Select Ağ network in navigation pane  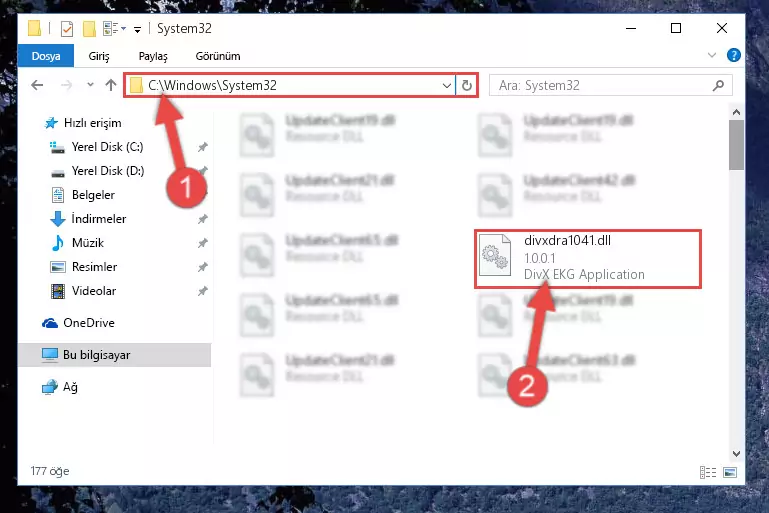(x=59, y=387)
